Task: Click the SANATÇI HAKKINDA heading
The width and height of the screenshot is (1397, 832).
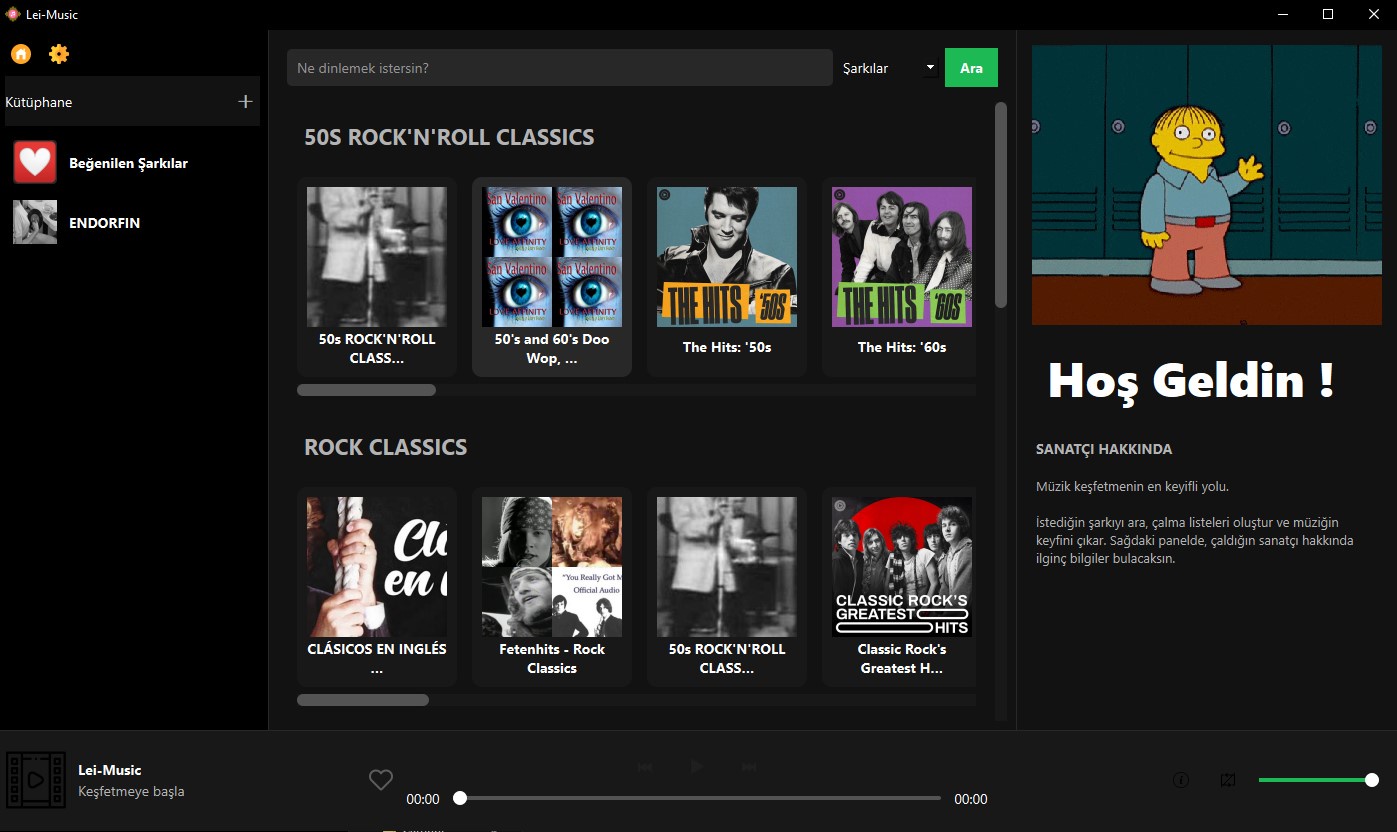Action: point(1104,449)
